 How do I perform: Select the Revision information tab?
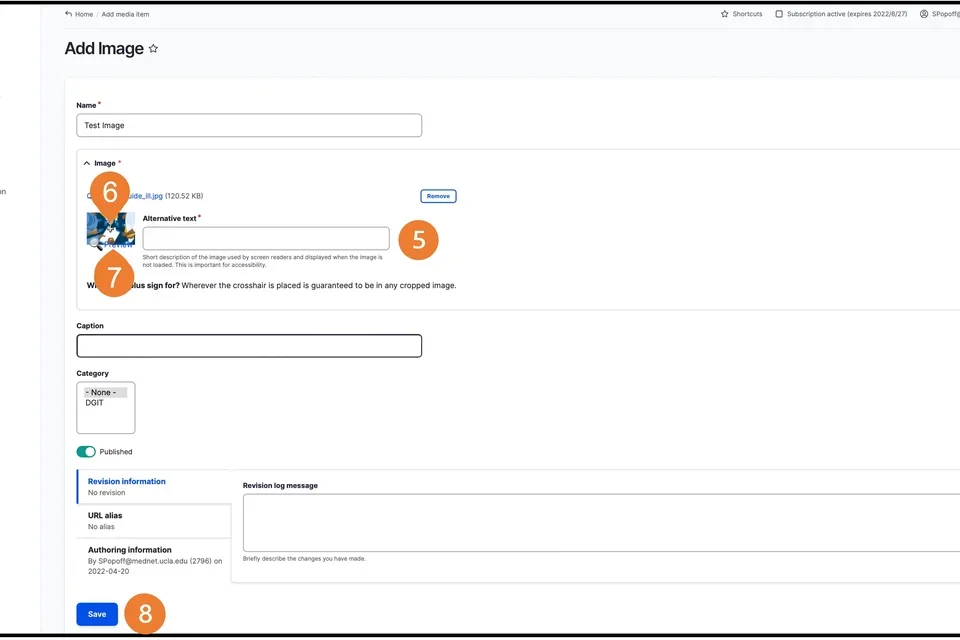[x=126, y=480]
